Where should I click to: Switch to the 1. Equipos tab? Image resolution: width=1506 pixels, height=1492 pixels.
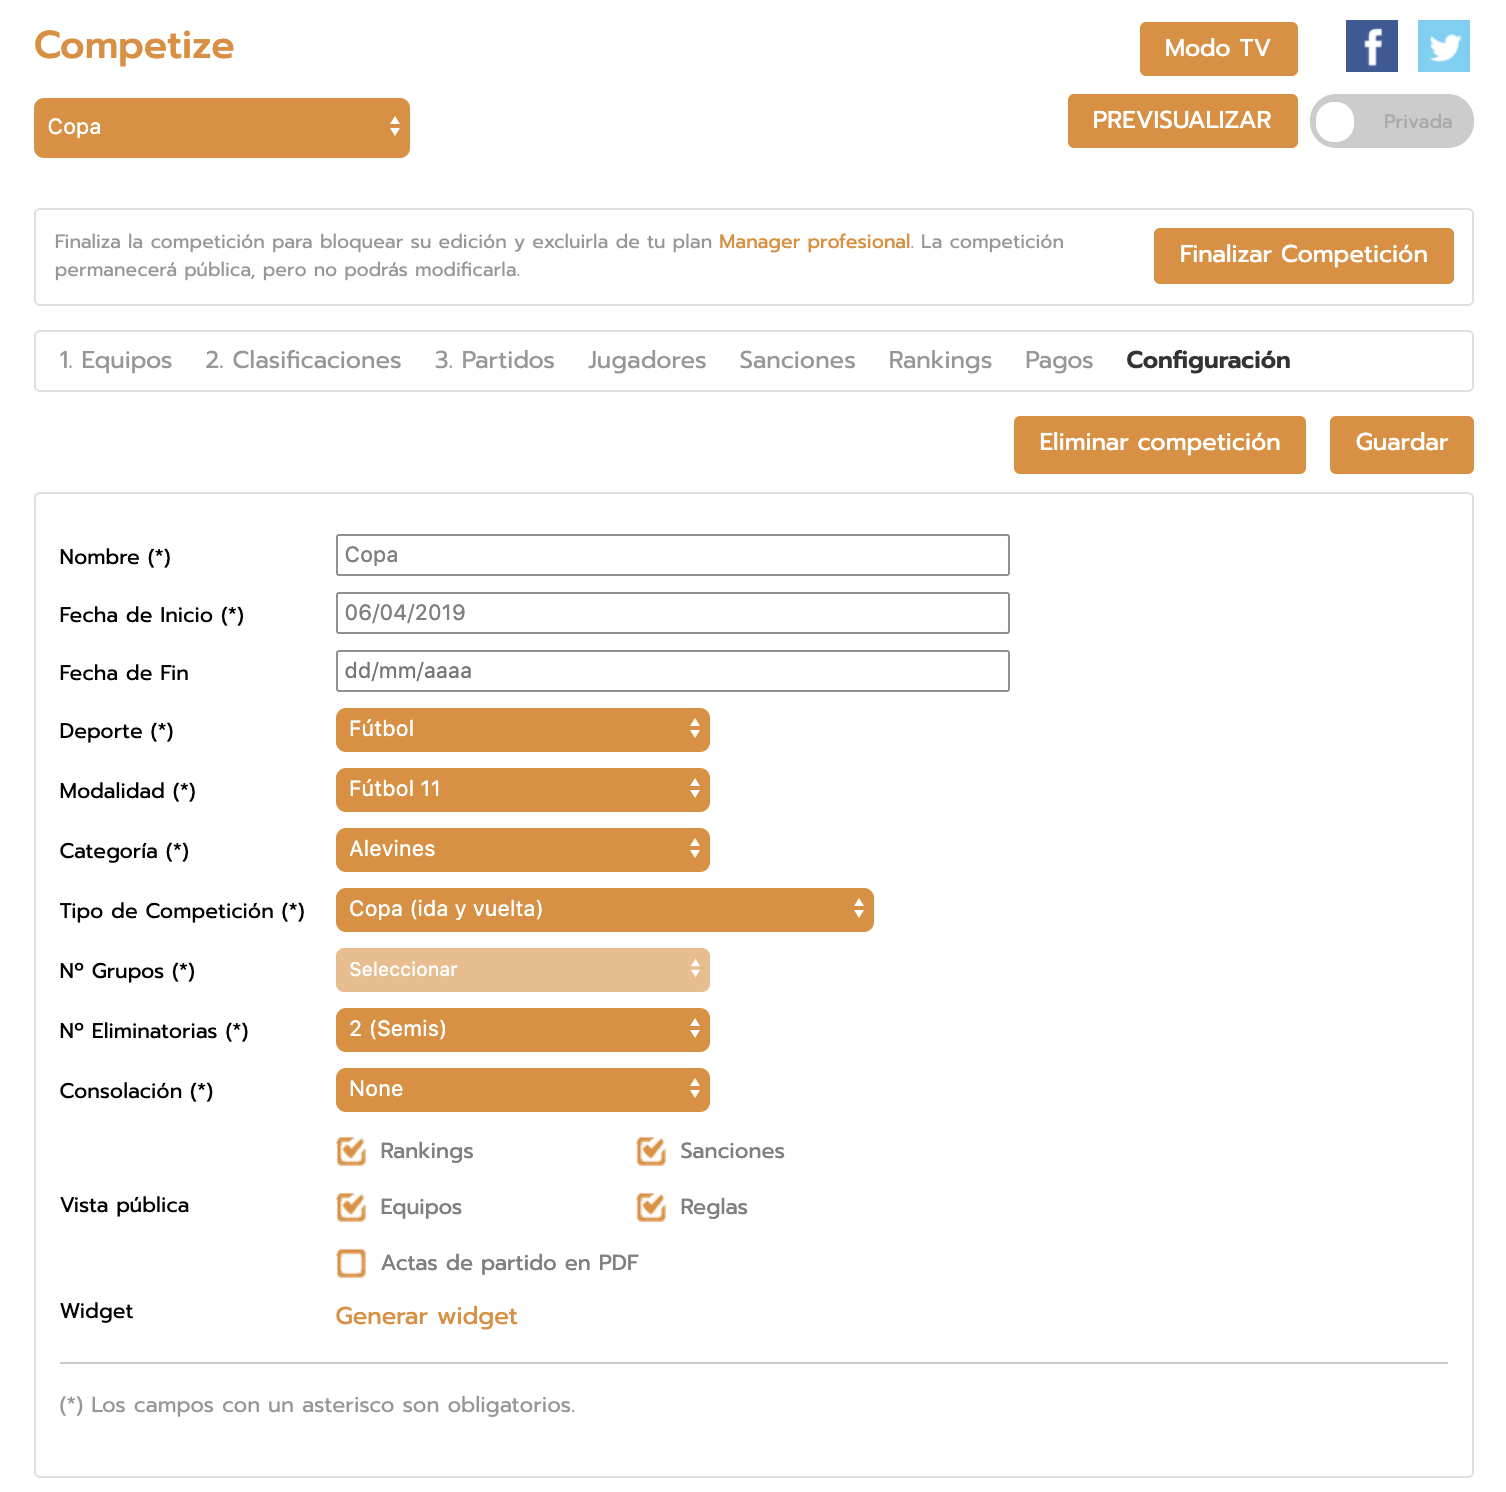point(115,360)
